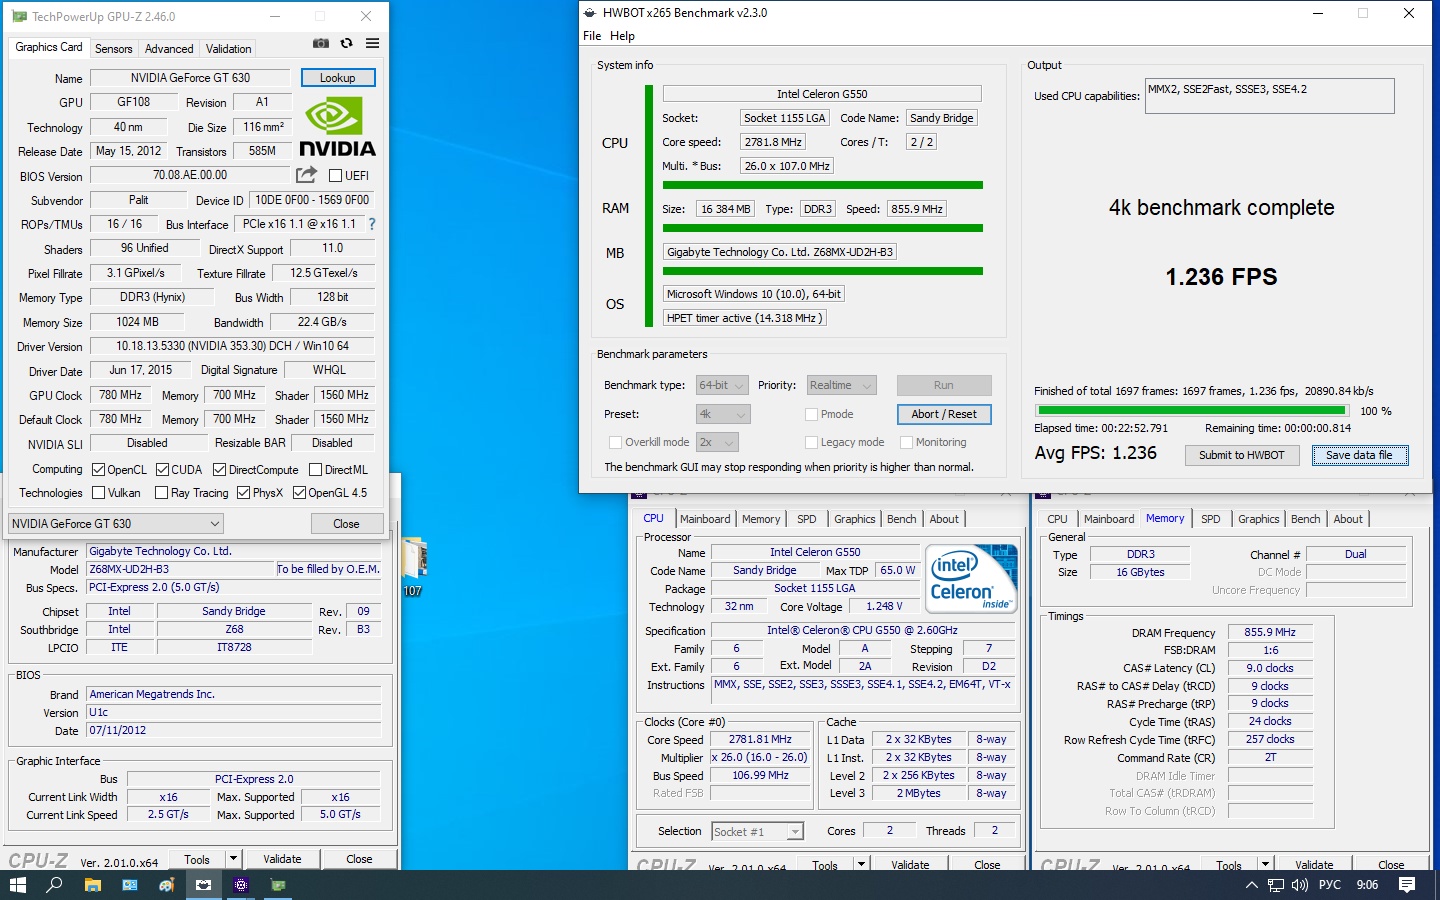
Task: Expand the Tools arrow in the Memory CPU-Z window
Action: (1265, 865)
